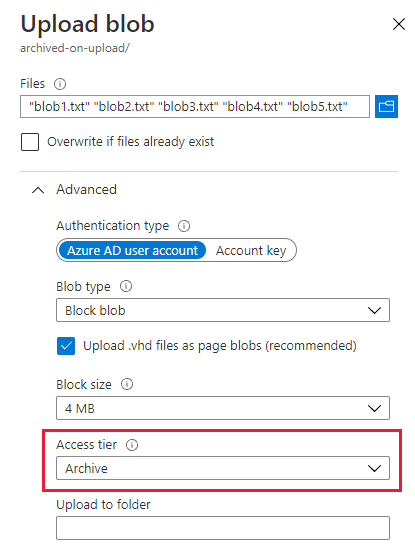Click the Upload to folder field

coord(223,528)
